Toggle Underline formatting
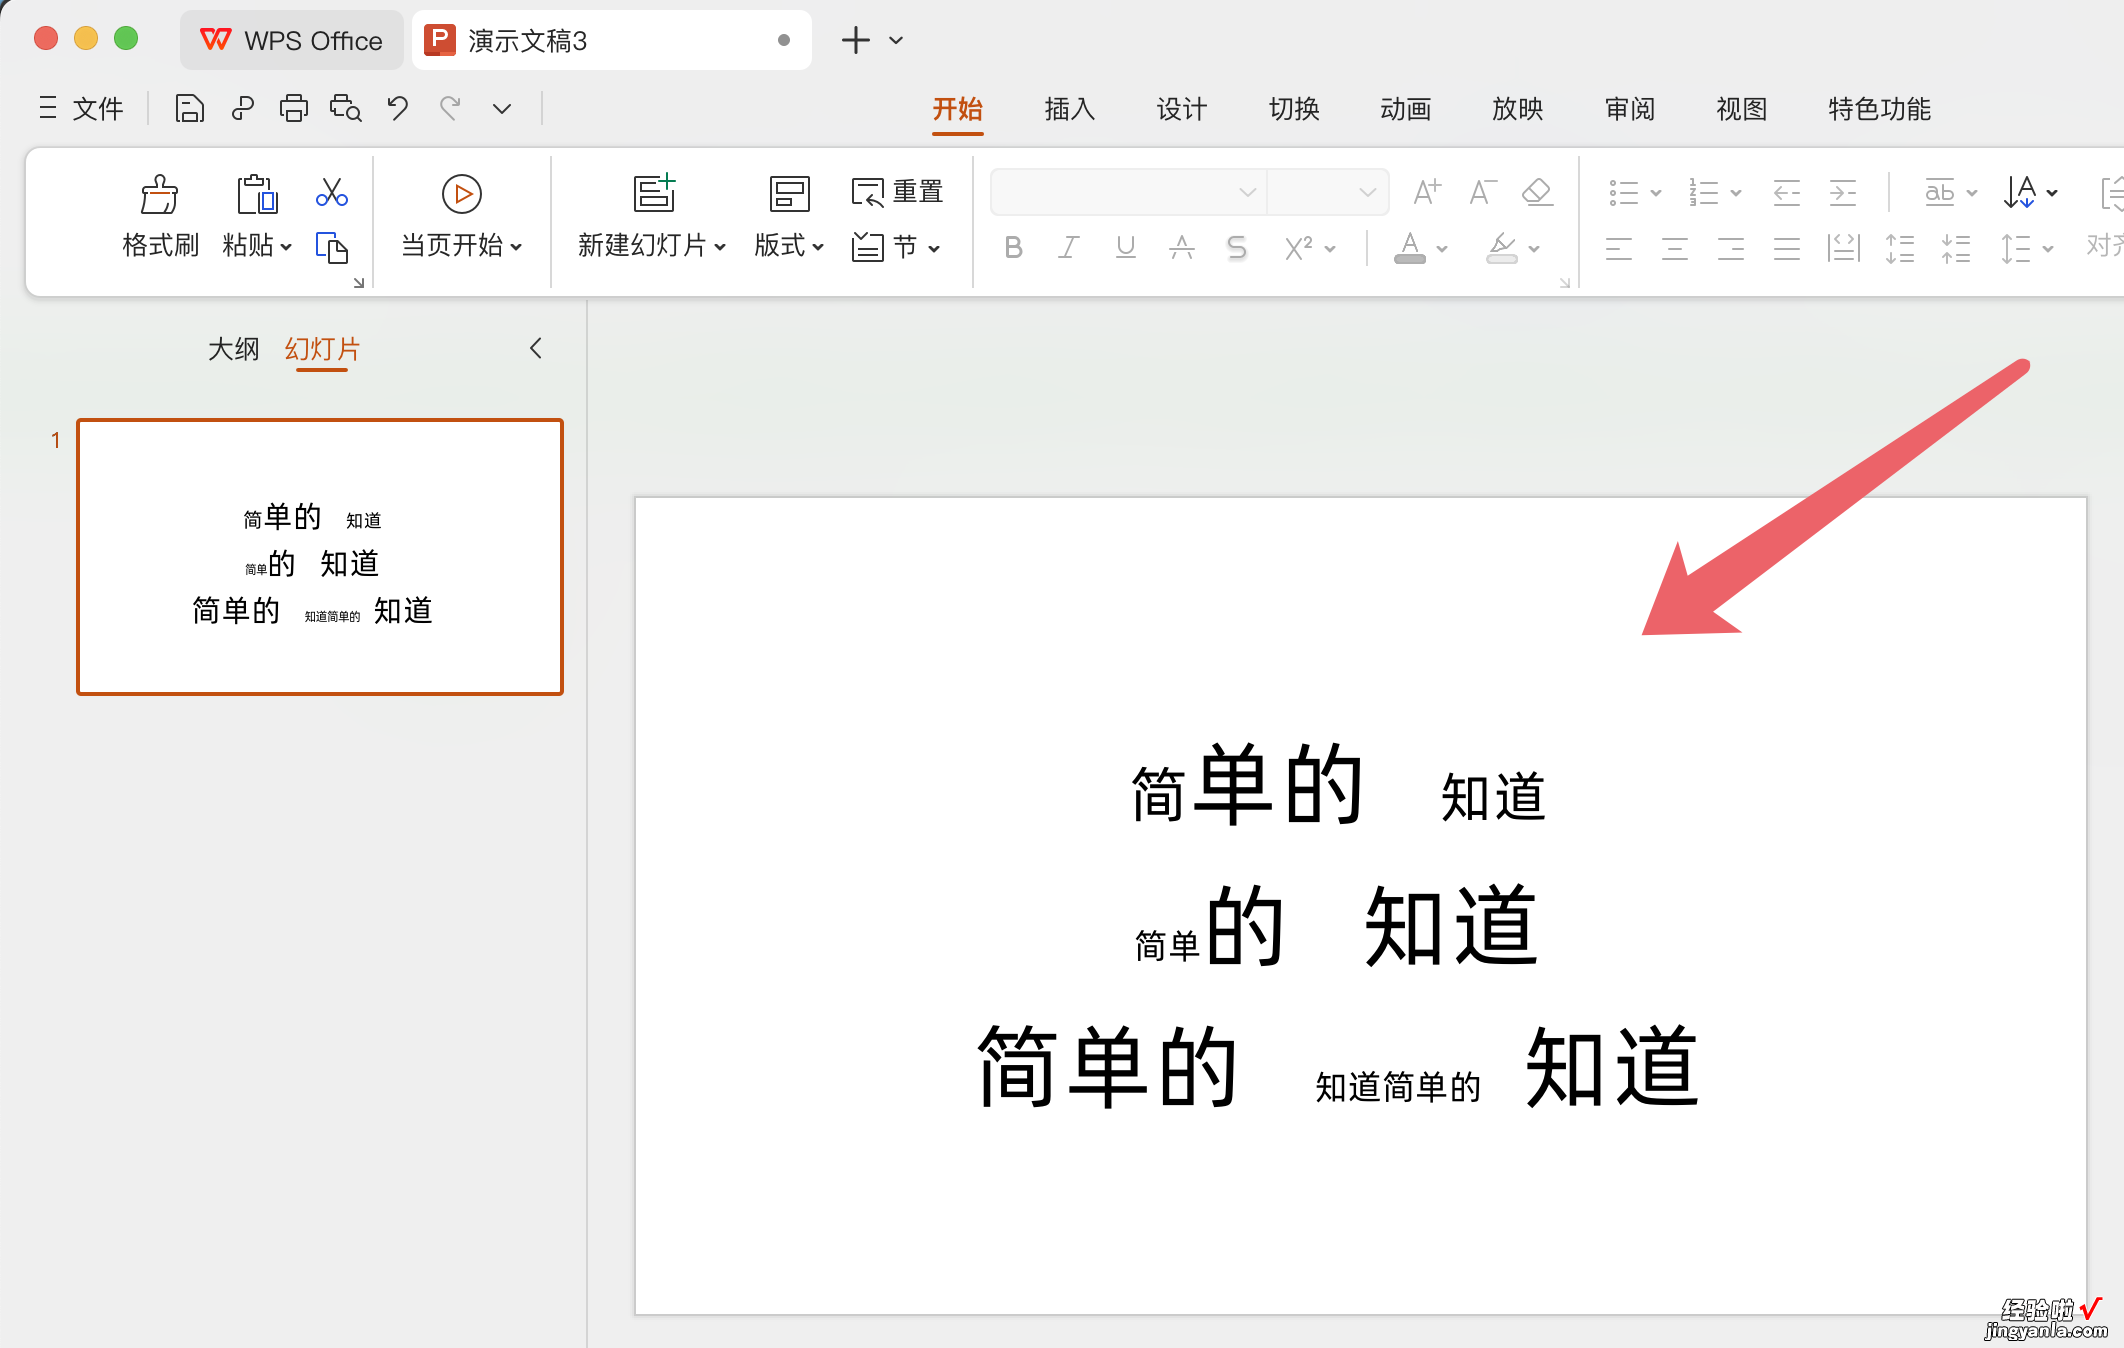 [1125, 248]
